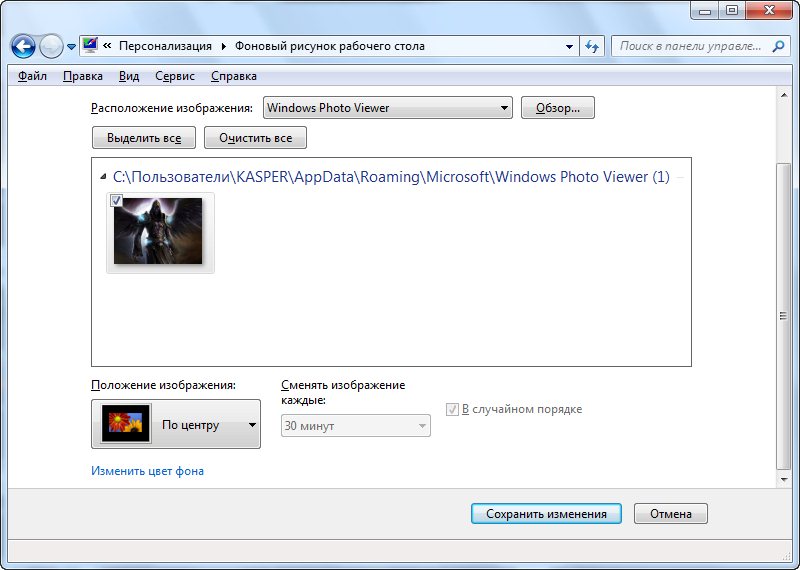This screenshot has height=570, width=800.
Task: Click scrollbar down arrow
Action: (x=784, y=480)
